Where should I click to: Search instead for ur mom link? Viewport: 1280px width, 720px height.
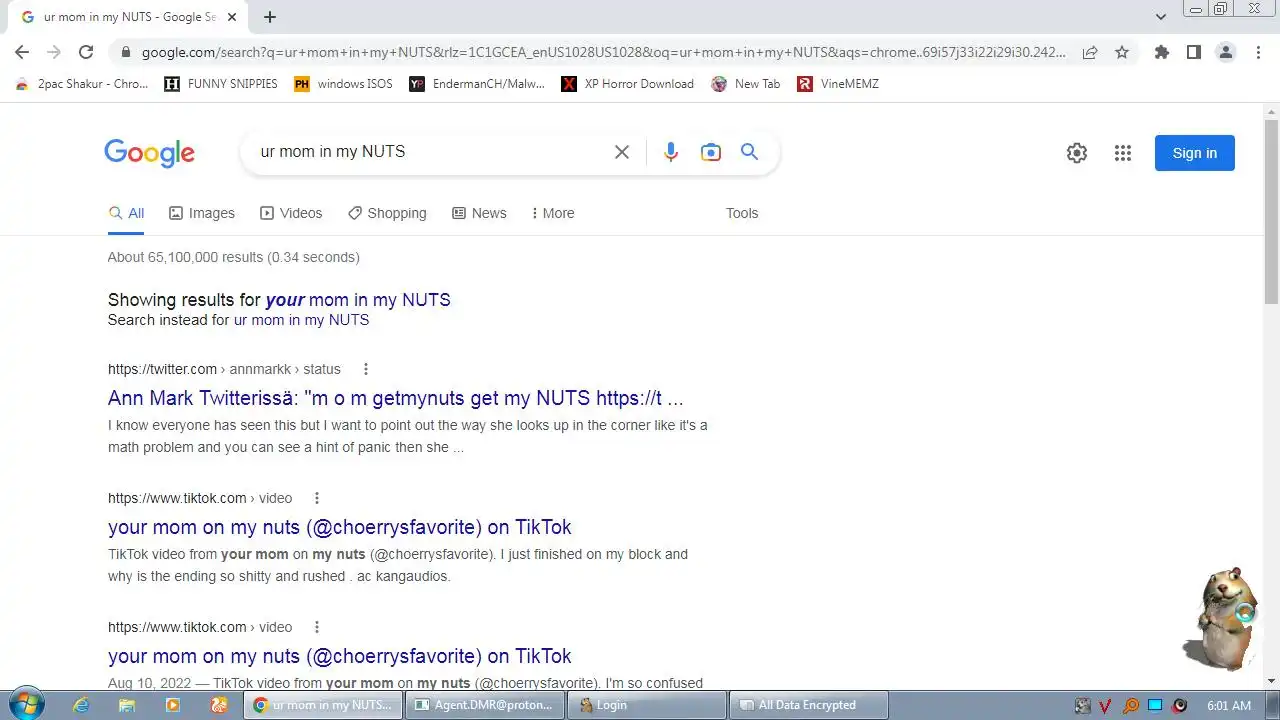301,320
